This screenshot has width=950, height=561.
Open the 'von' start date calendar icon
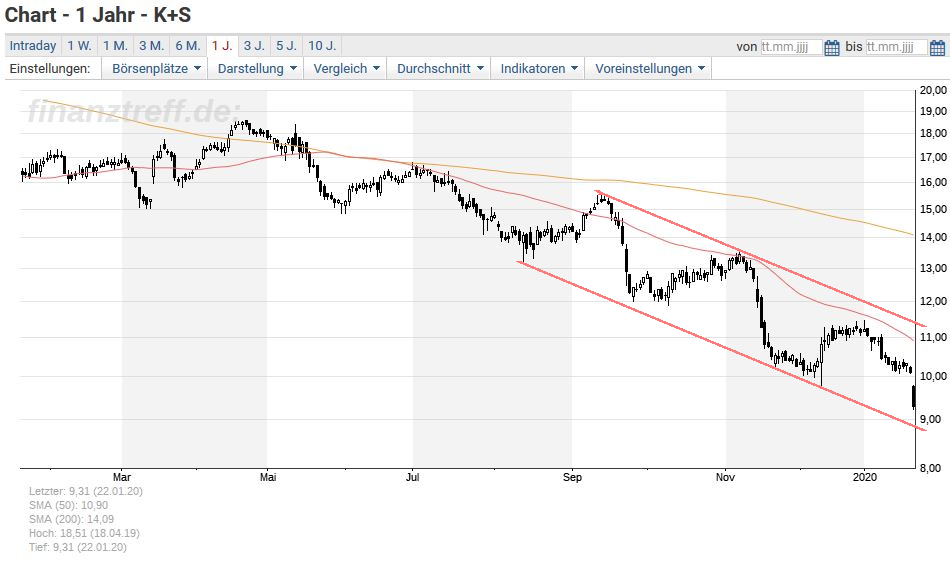pos(832,47)
